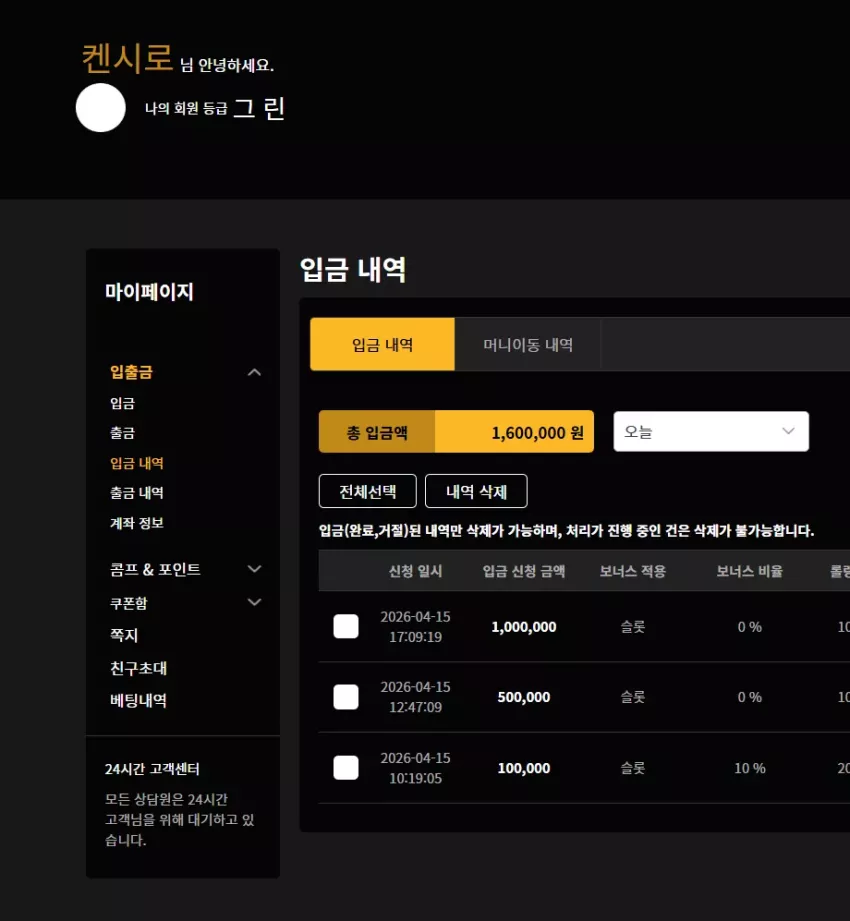Screen dimensions: 850x921
Task: Click the 24시간 고객센터 heading
Action: [x=152, y=769]
